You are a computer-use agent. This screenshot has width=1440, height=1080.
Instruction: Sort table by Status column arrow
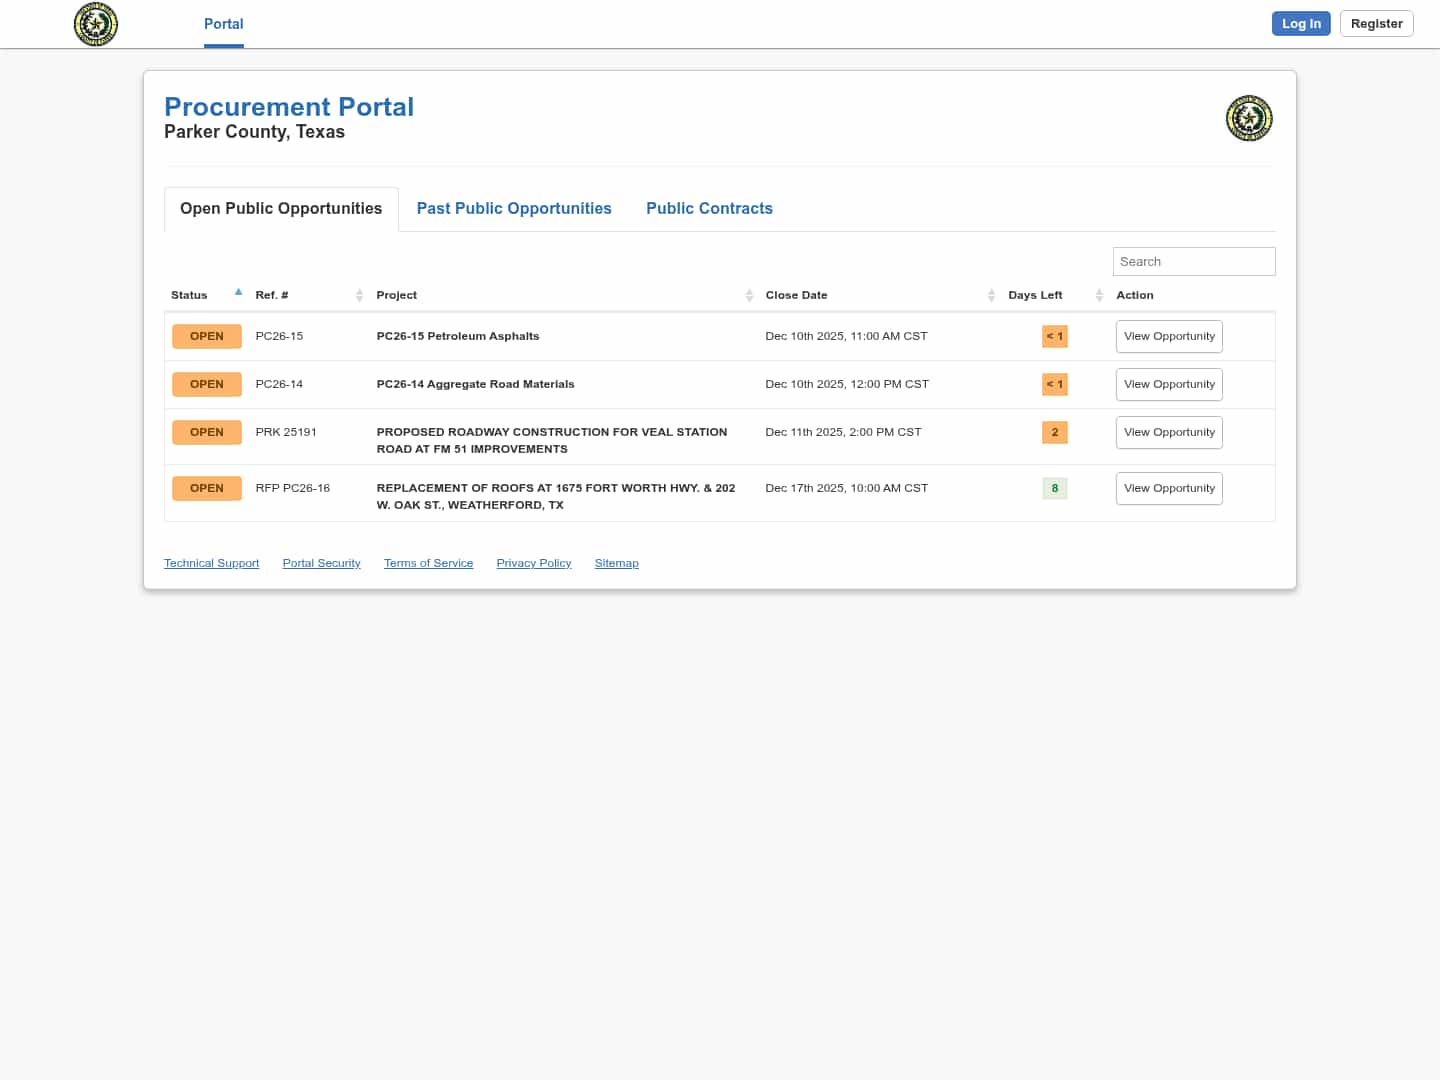click(x=238, y=293)
